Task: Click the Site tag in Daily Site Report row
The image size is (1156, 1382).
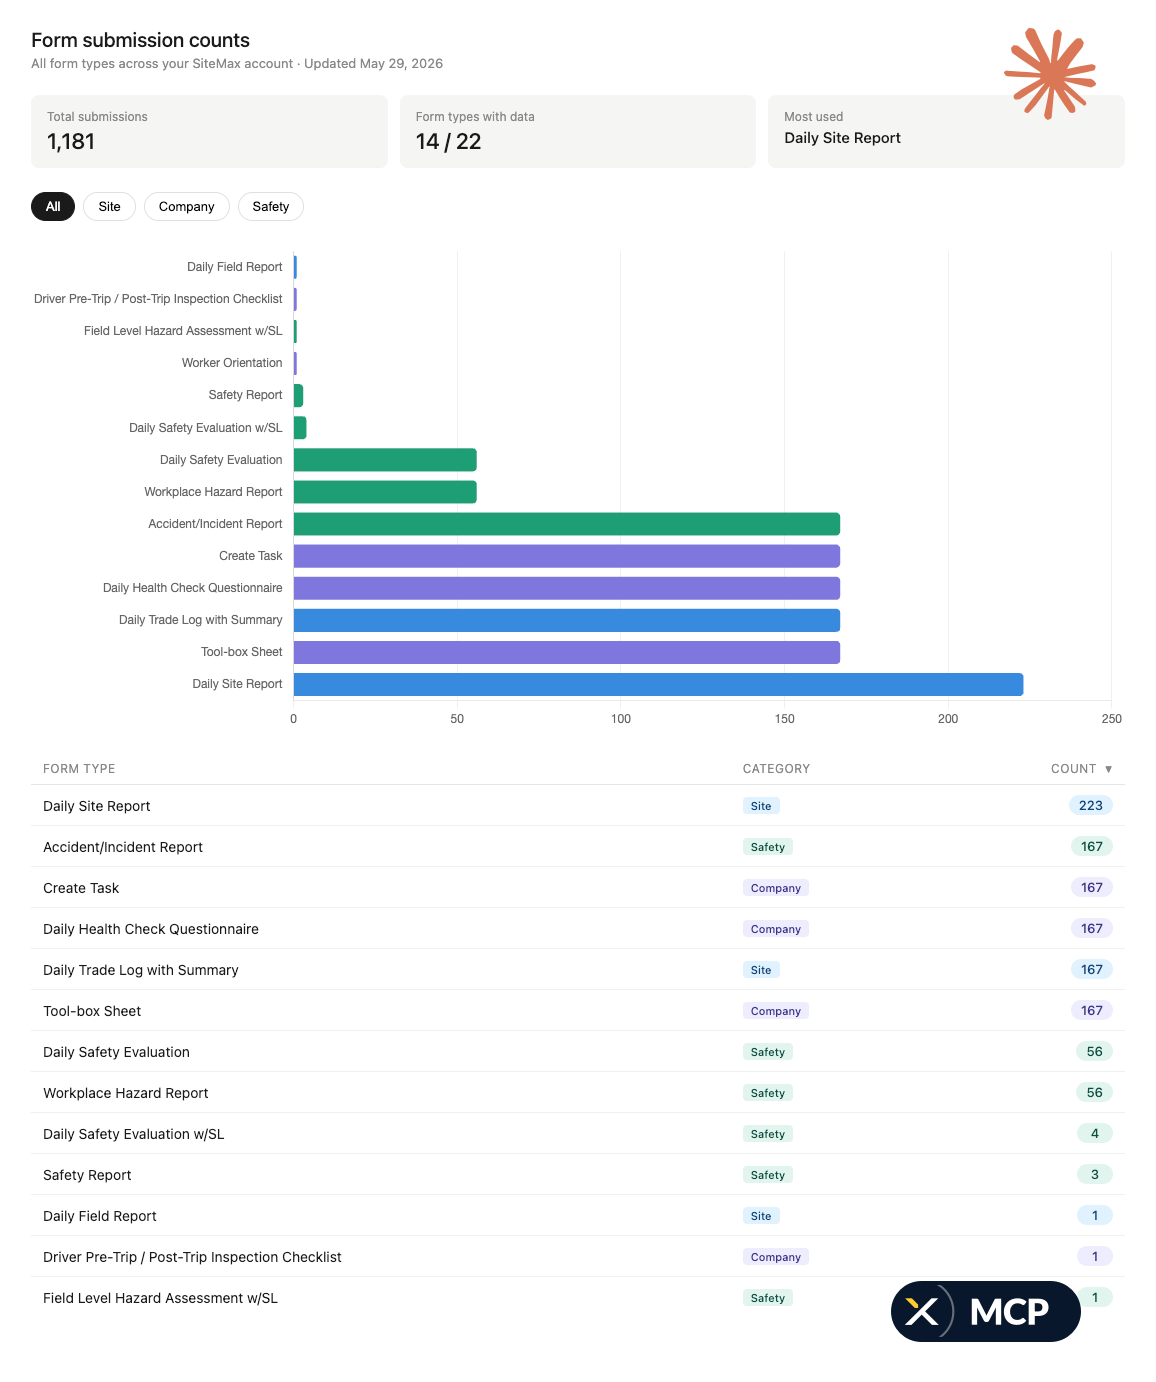Action: click(x=761, y=806)
